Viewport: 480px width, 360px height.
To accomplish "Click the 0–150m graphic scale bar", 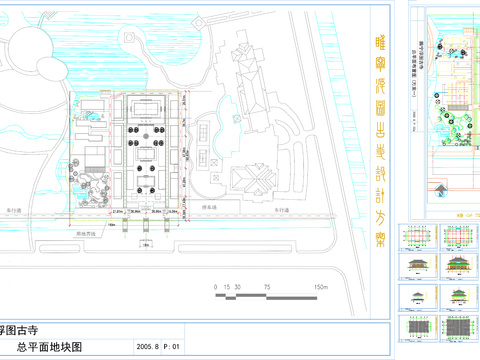I will (x=266, y=296).
